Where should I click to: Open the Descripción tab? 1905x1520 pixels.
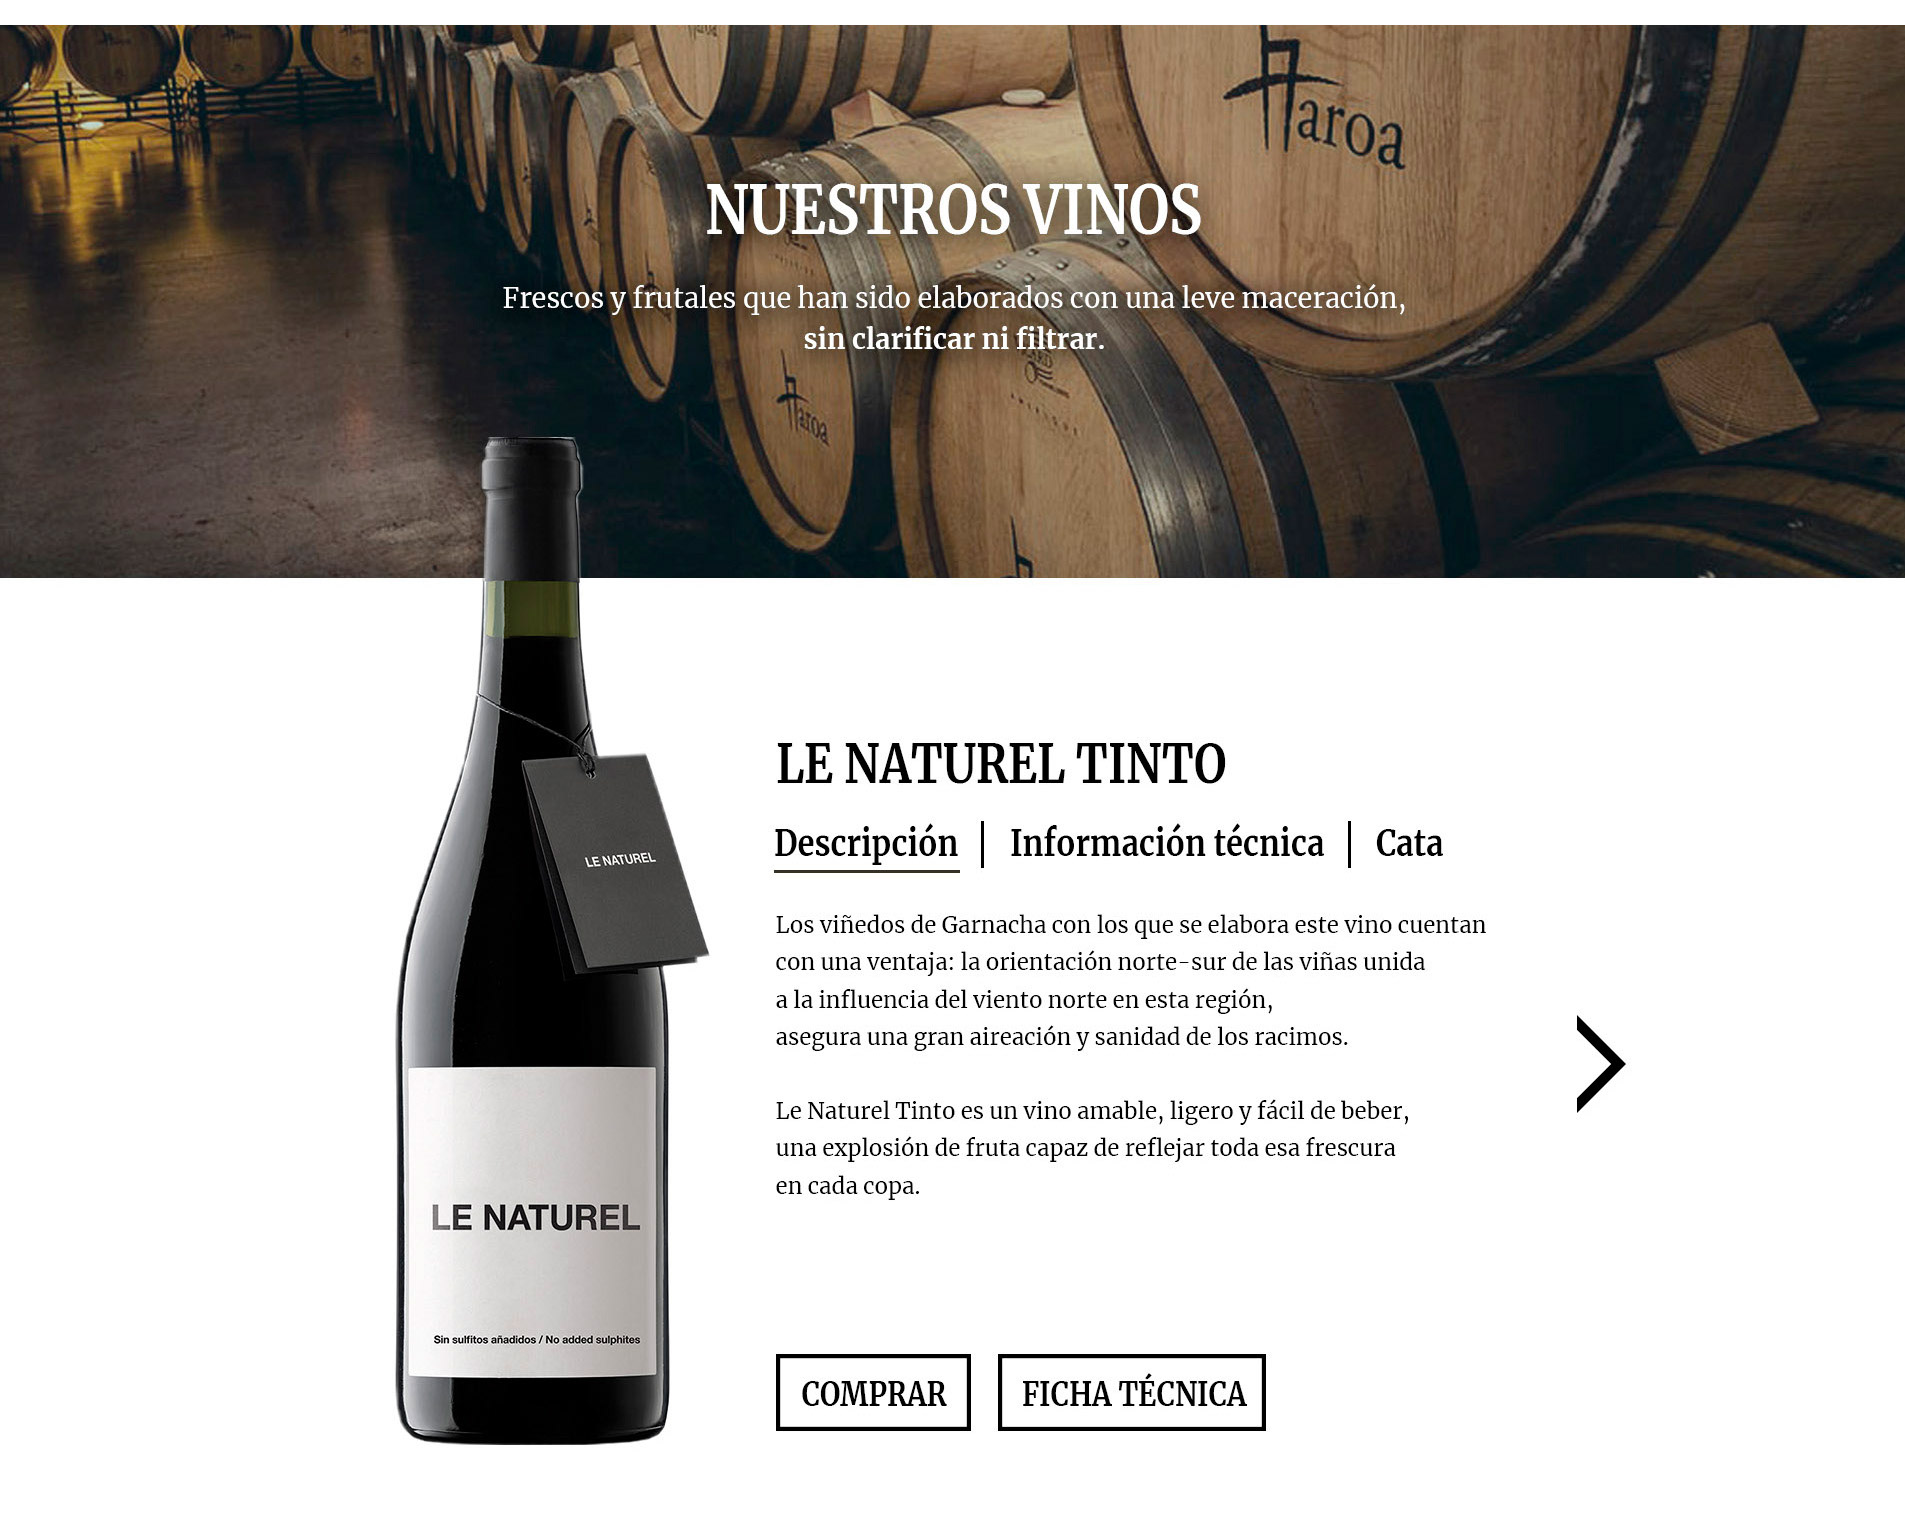(866, 843)
